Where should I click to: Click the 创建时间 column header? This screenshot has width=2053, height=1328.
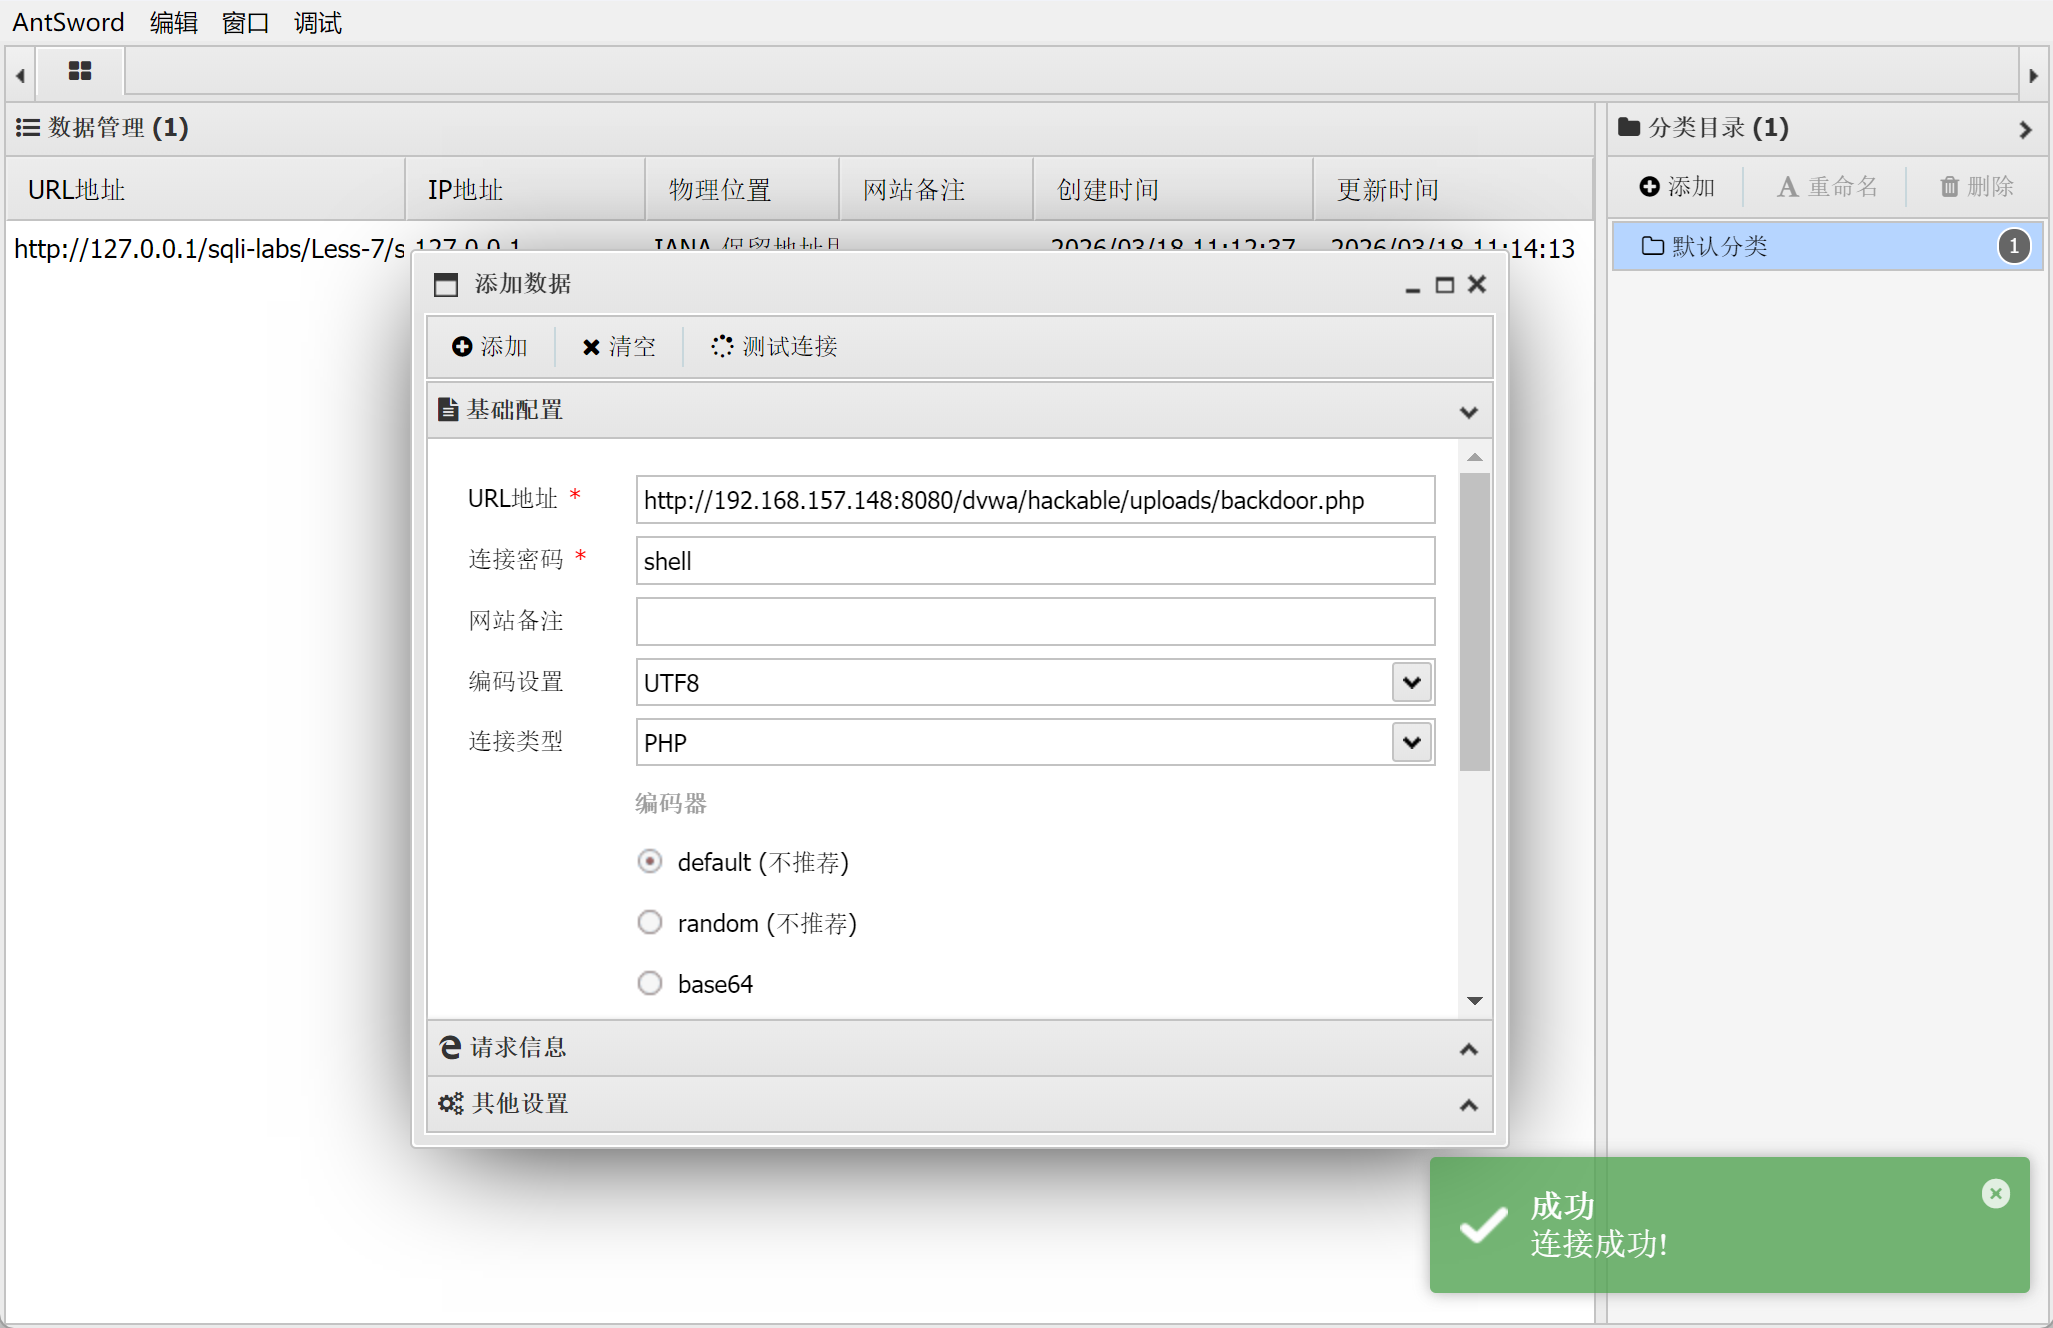coord(1173,189)
